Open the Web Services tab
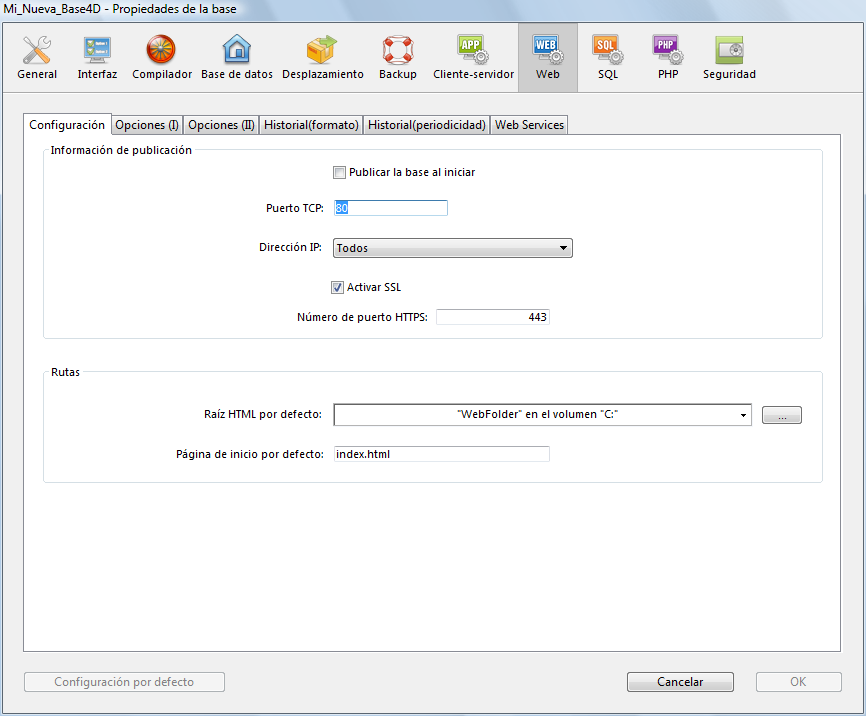Image resolution: width=866 pixels, height=716 pixels. (529, 125)
